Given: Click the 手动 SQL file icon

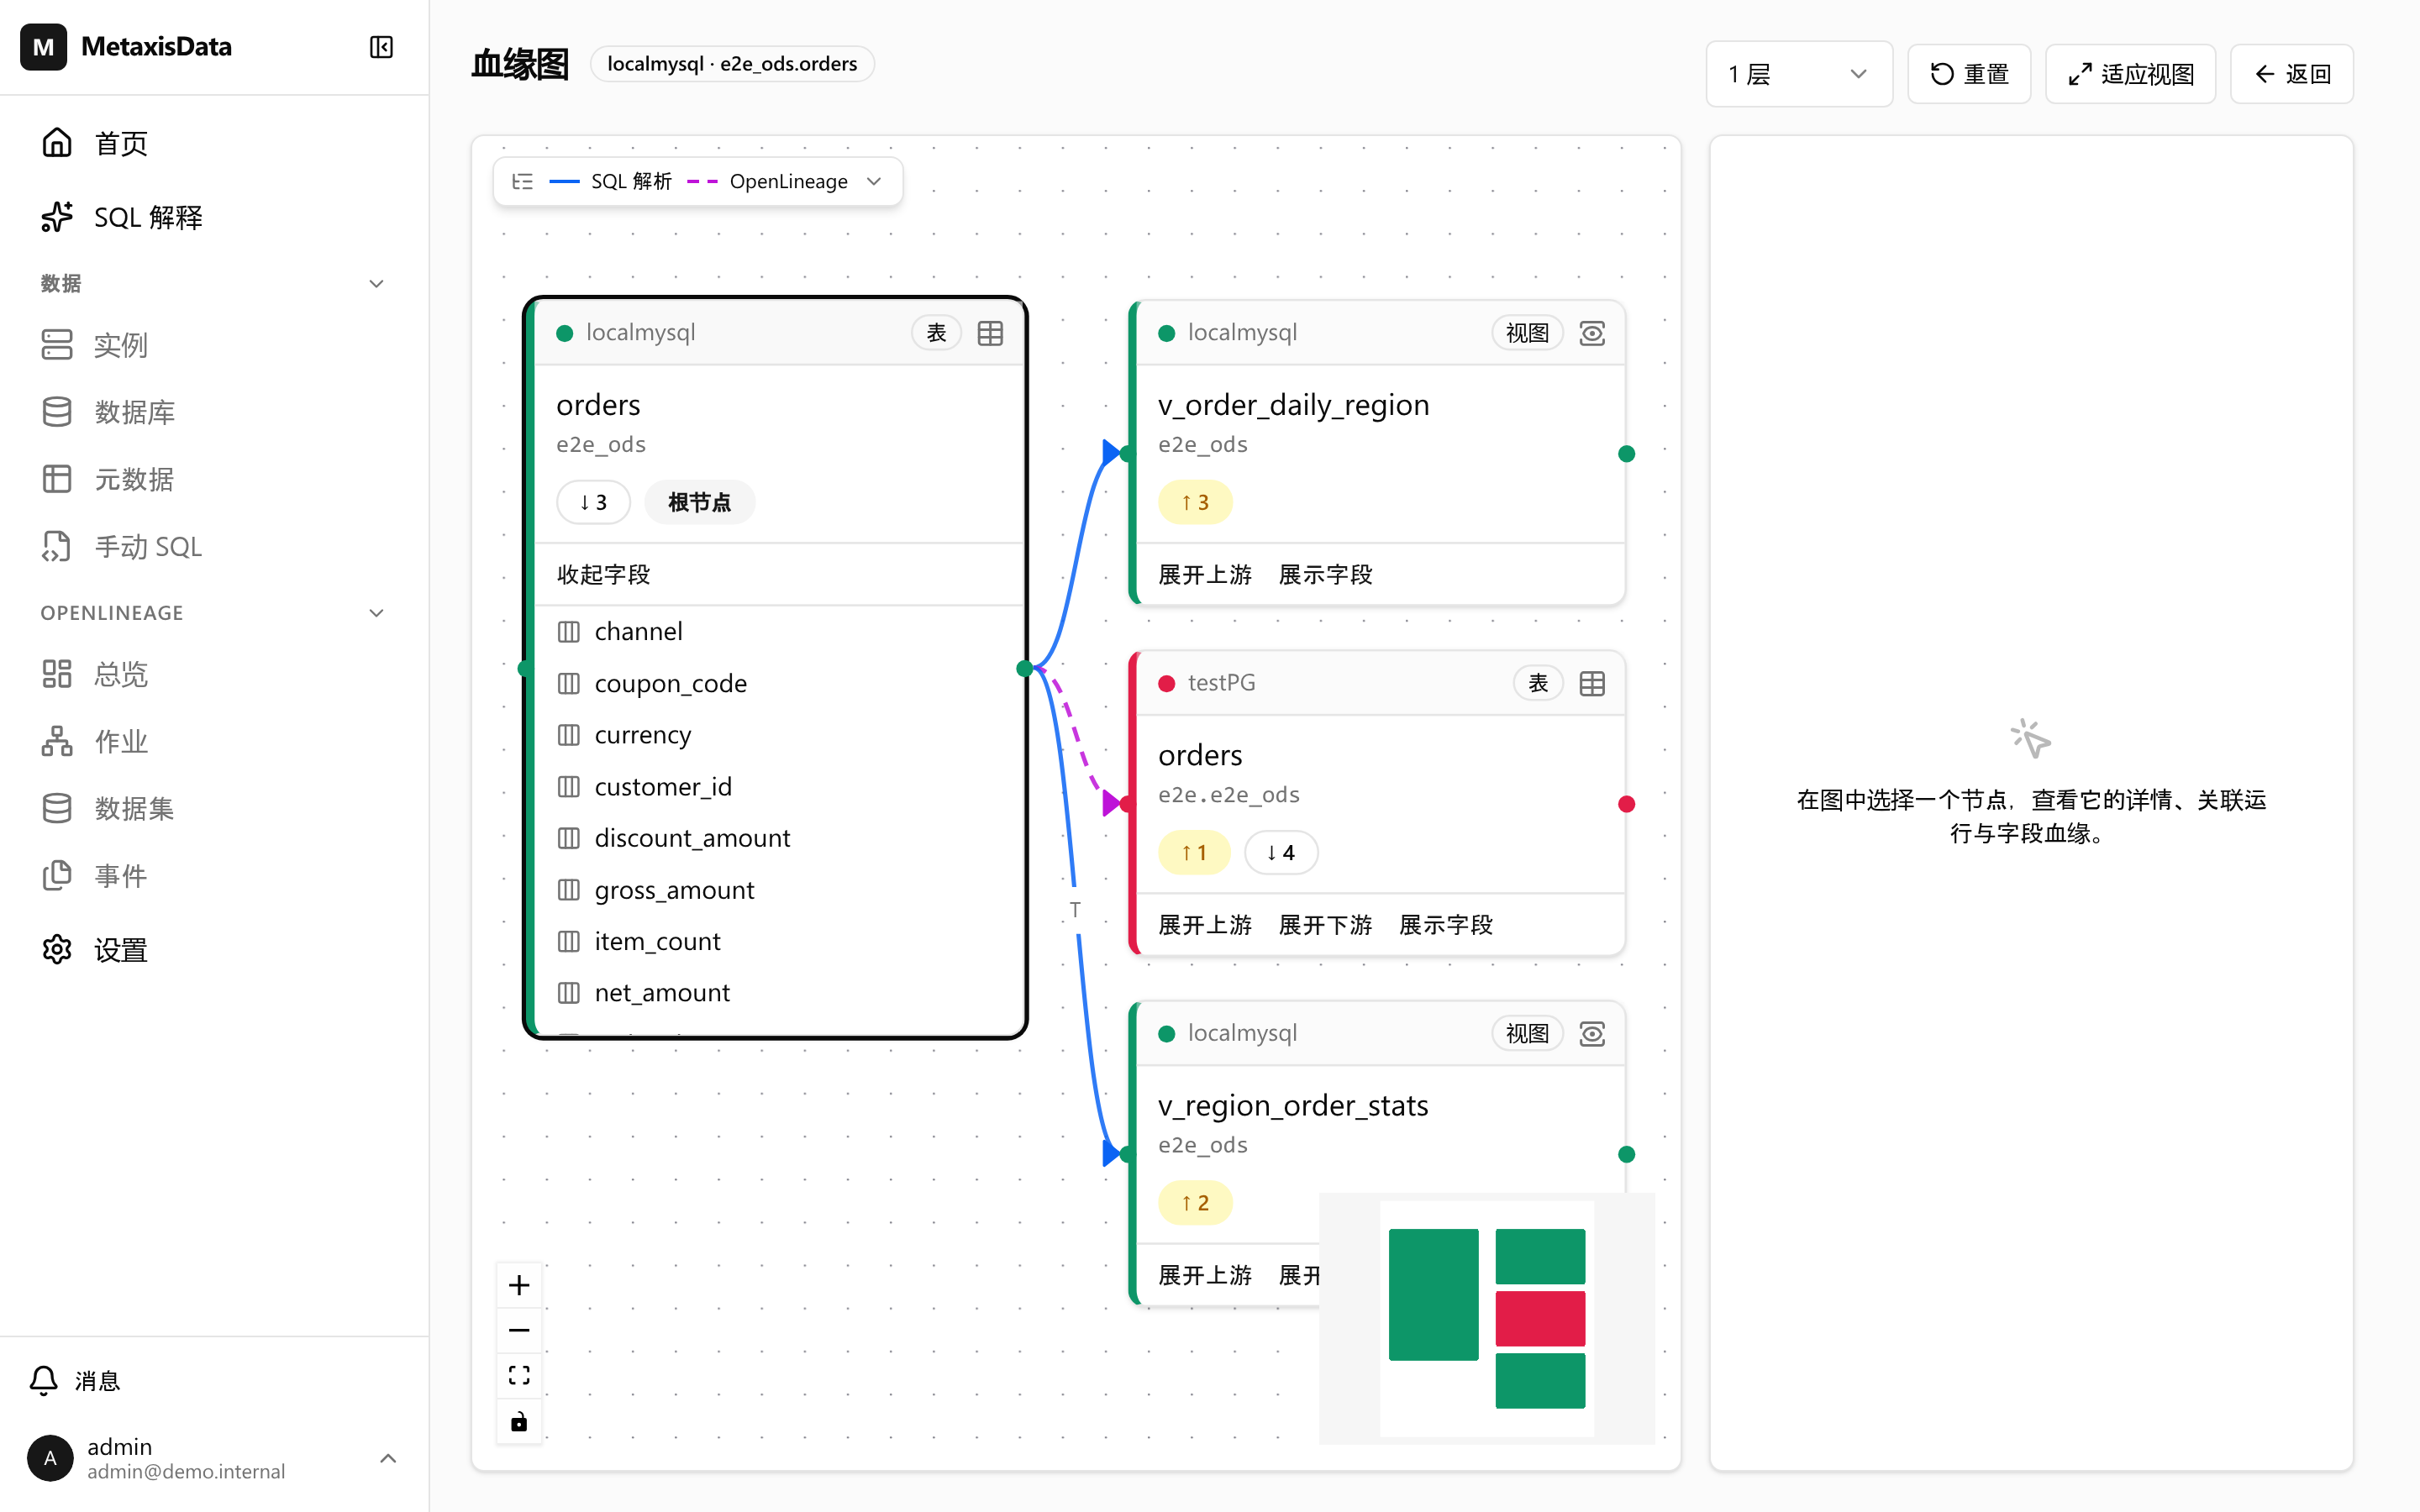Looking at the screenshot, I should [57, 546].
